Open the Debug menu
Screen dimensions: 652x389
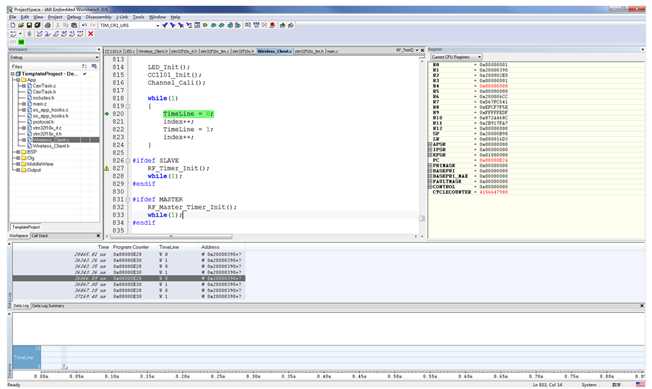pos(74,17)
